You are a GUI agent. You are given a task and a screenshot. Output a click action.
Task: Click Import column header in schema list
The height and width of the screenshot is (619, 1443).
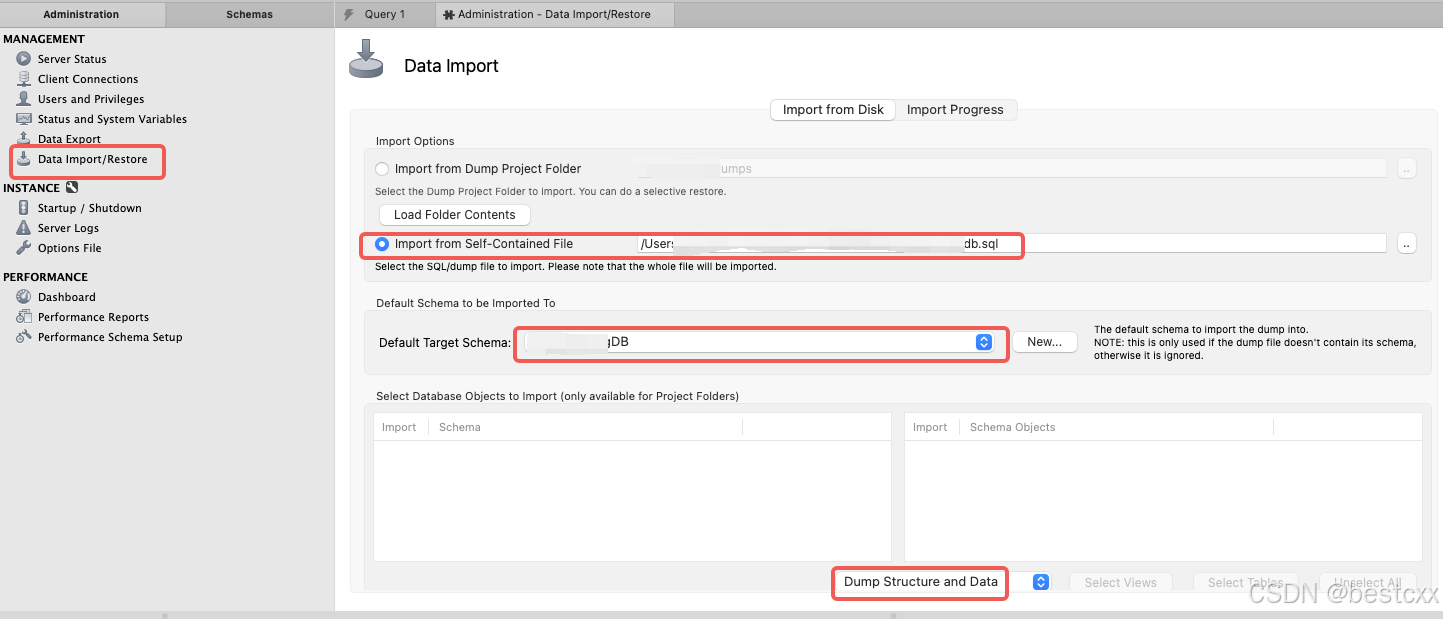pos(399,427)
